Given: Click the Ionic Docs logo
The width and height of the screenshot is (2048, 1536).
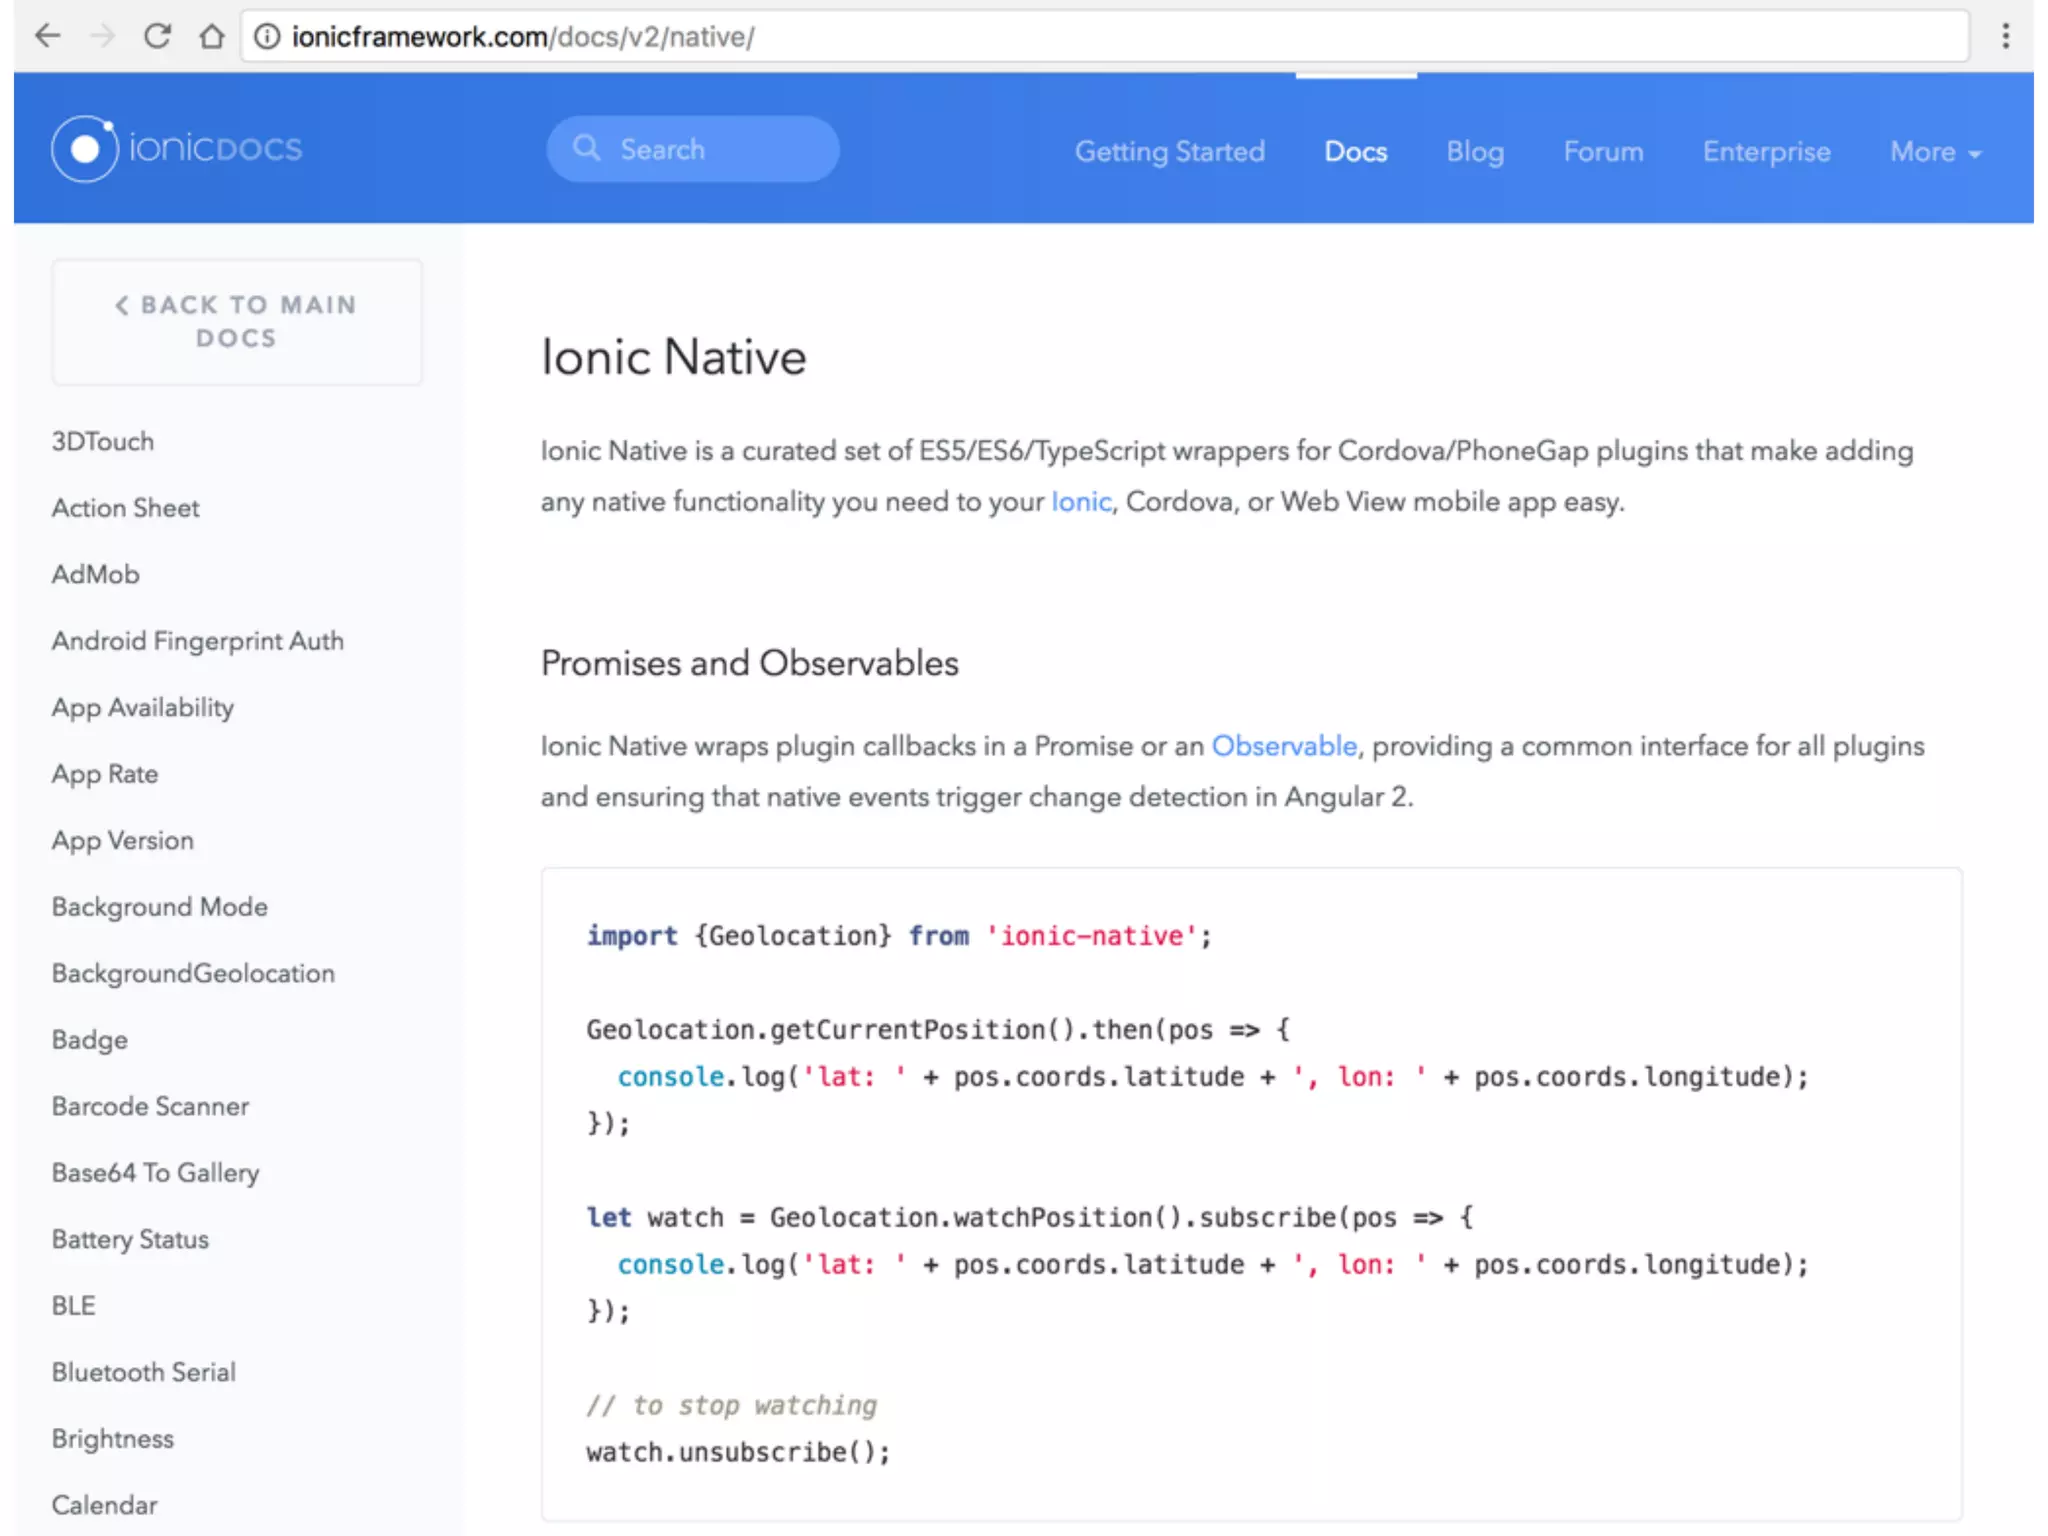Looking at the screenshot, I should [177, 149].
